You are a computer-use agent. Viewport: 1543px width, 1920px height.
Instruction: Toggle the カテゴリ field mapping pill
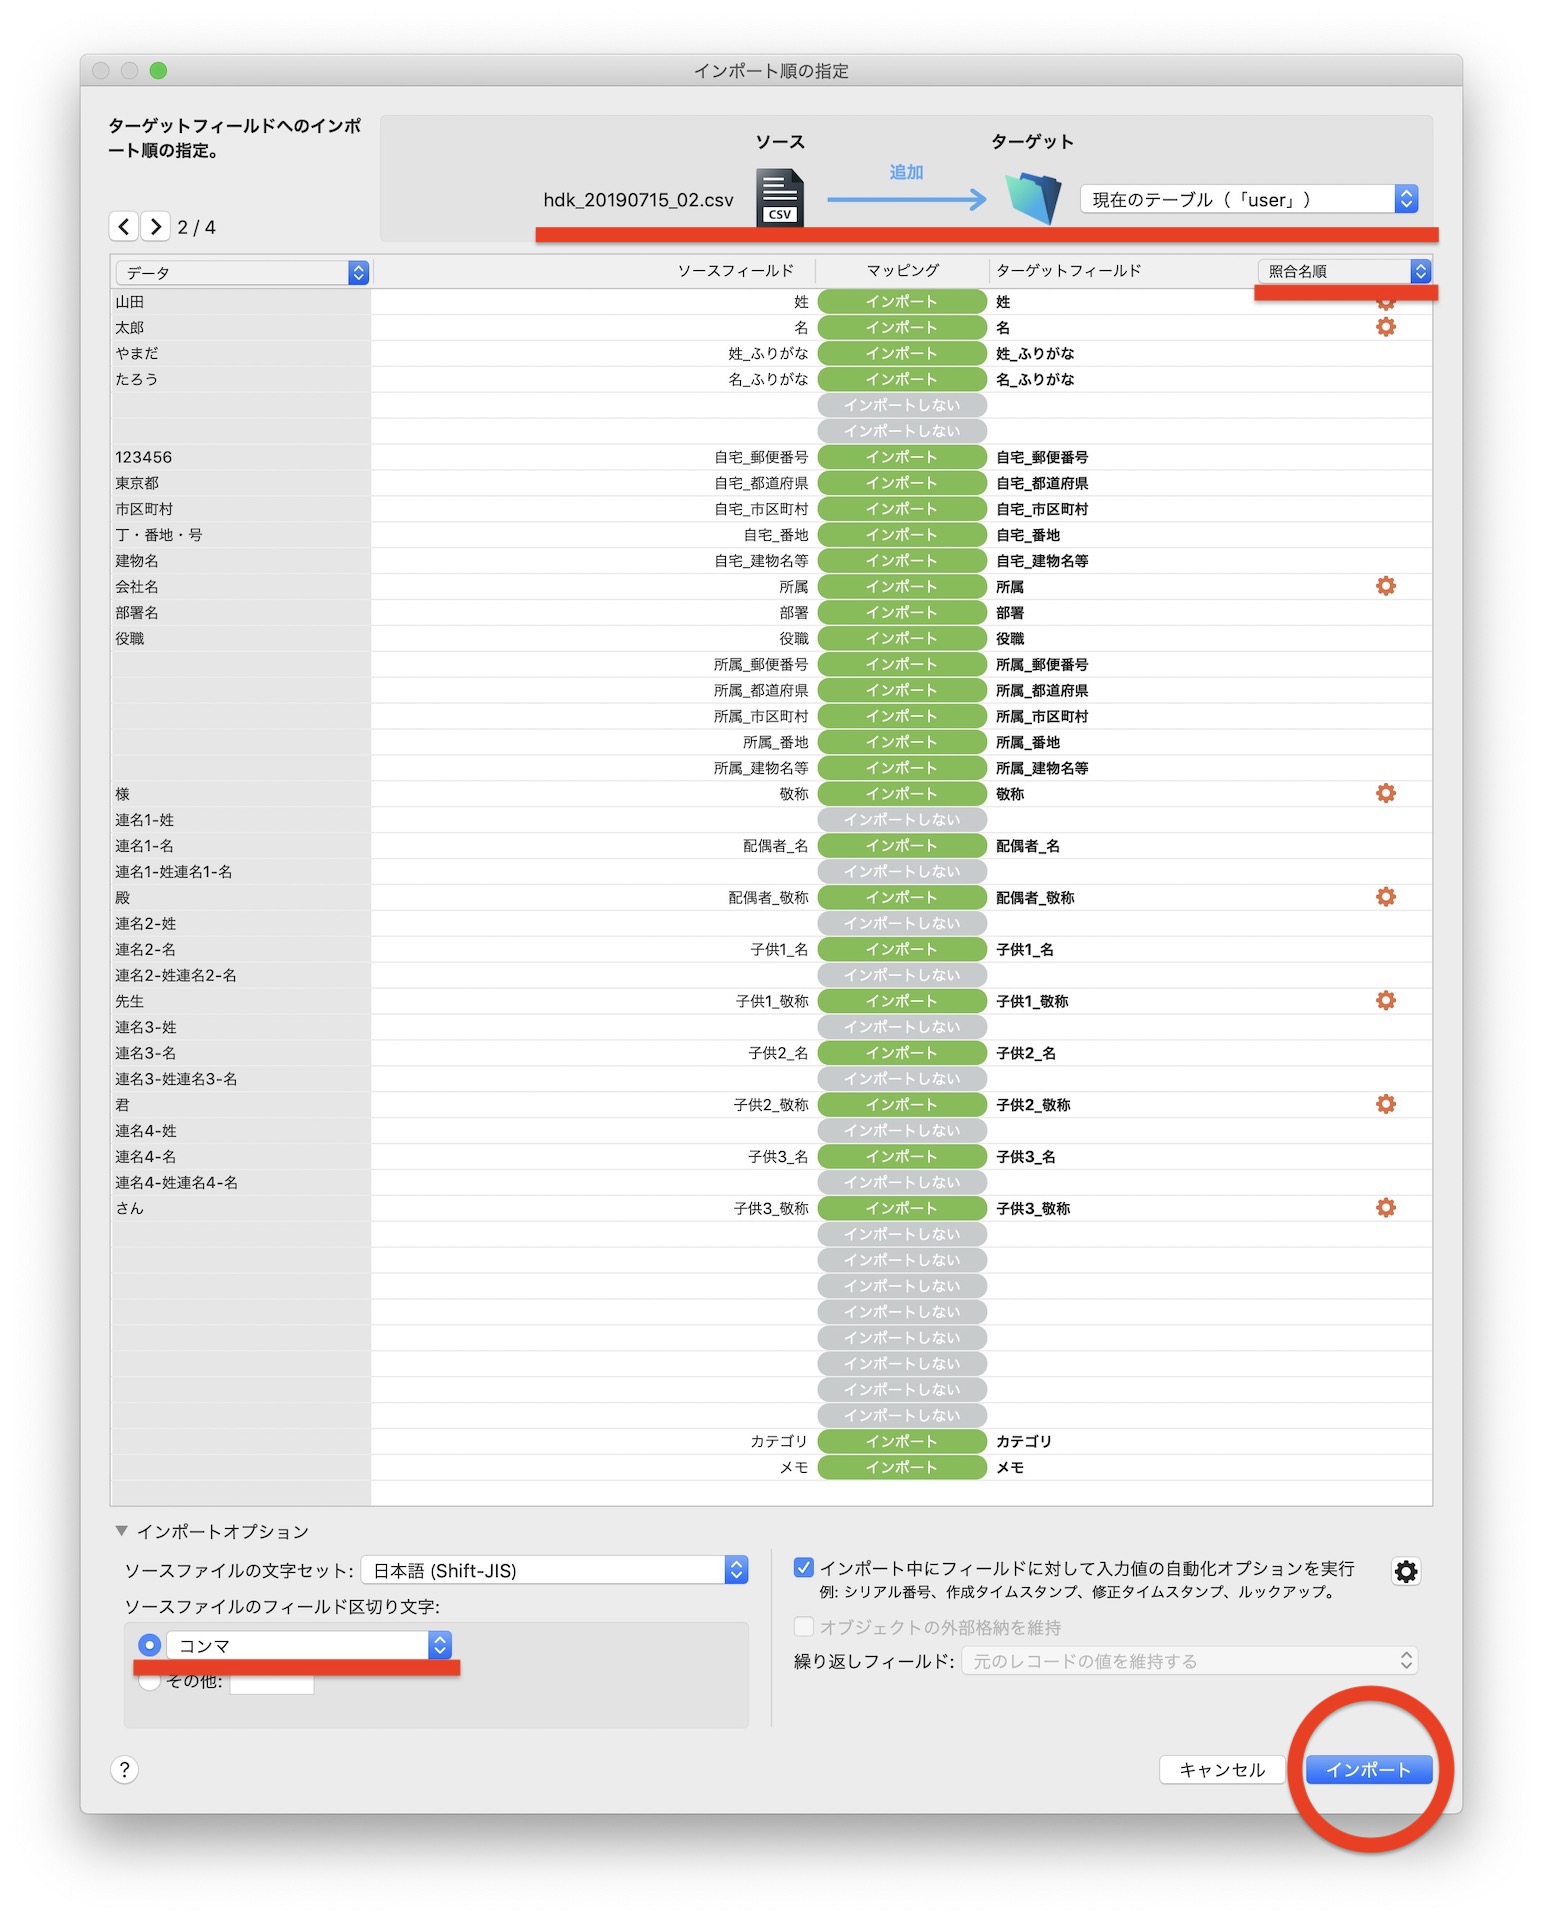[901, 1441]
